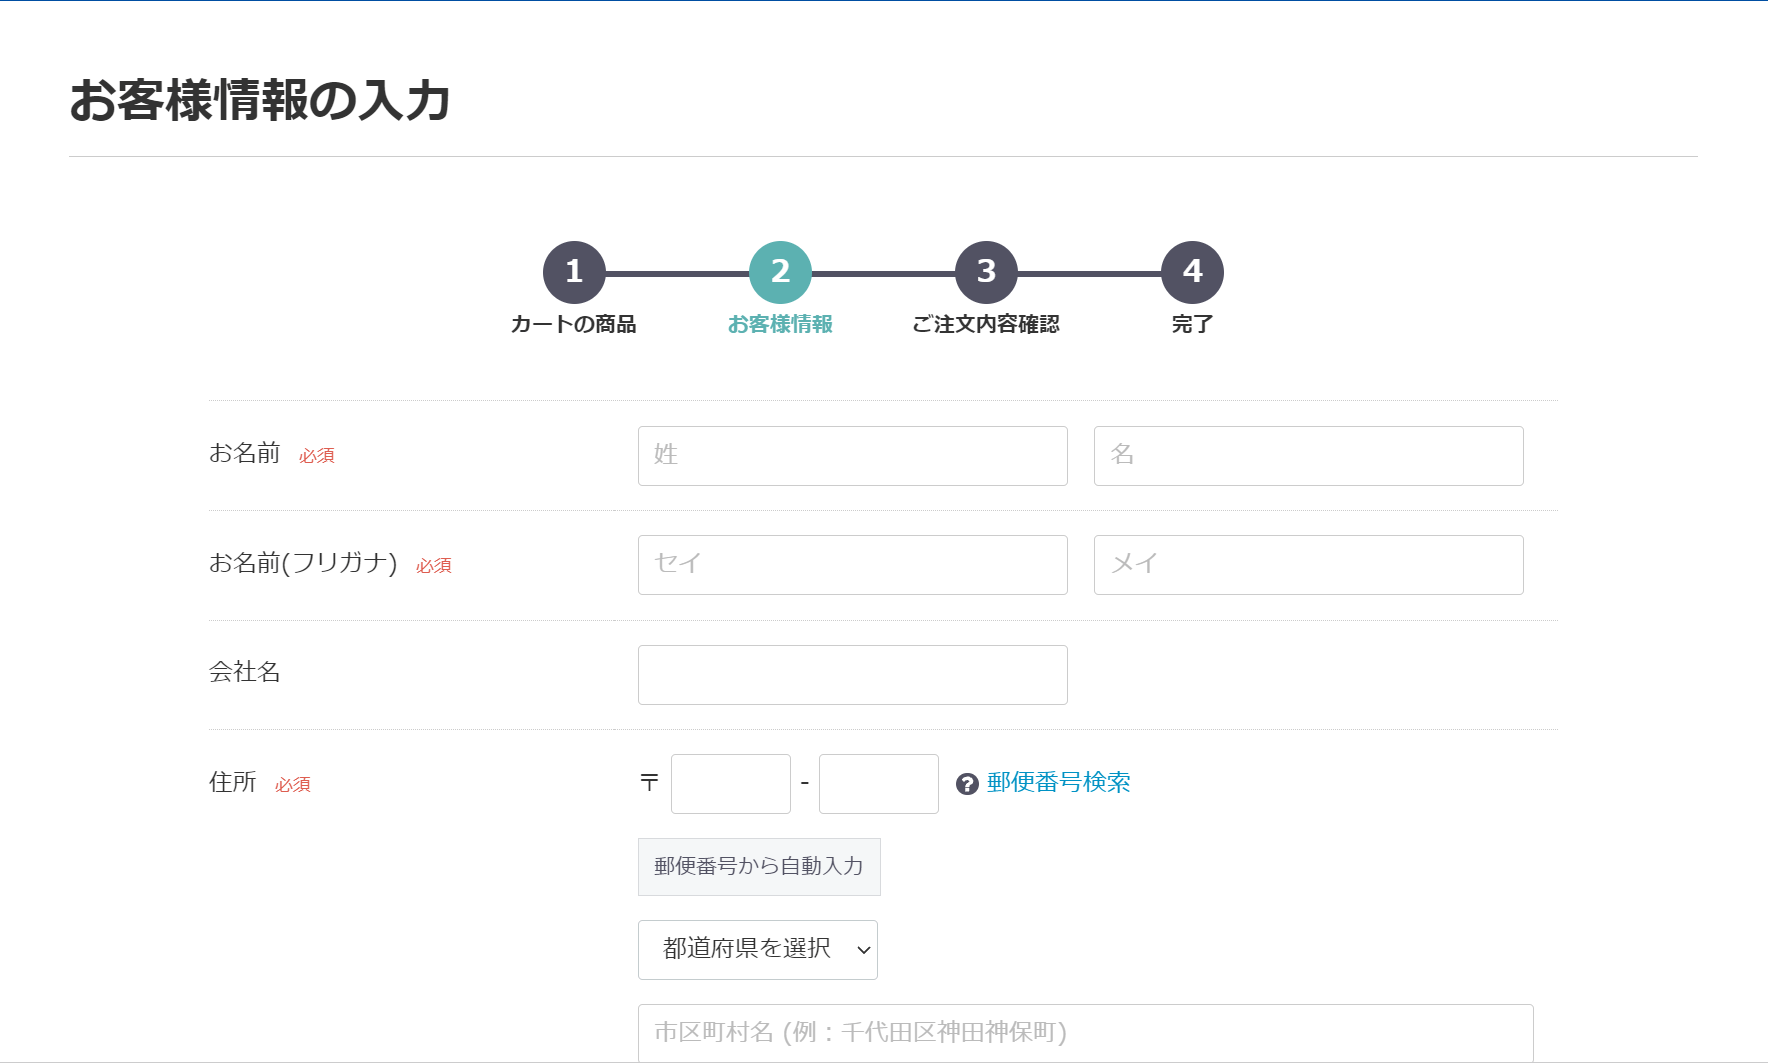This screenshot has height=1064, width=1768.
Task: Click the メイ furigana field
Action: 1308,565
